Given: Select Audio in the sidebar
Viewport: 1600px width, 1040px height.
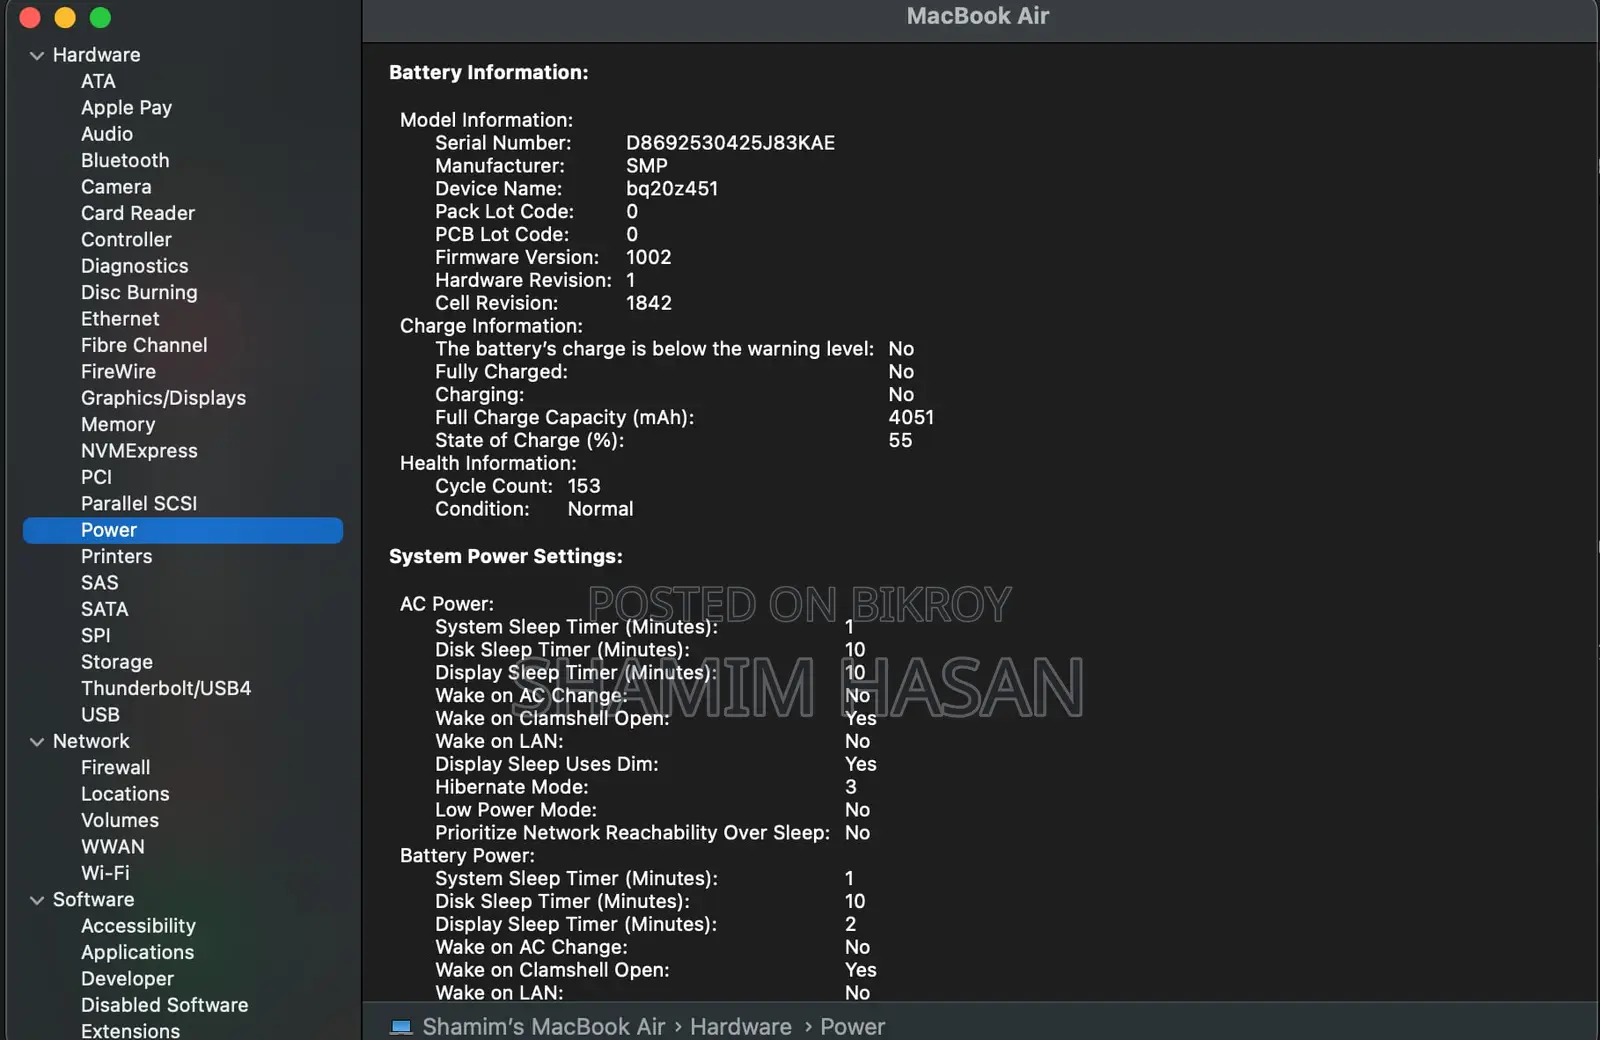Looking at the screenshot, I should tap(107, 134).
